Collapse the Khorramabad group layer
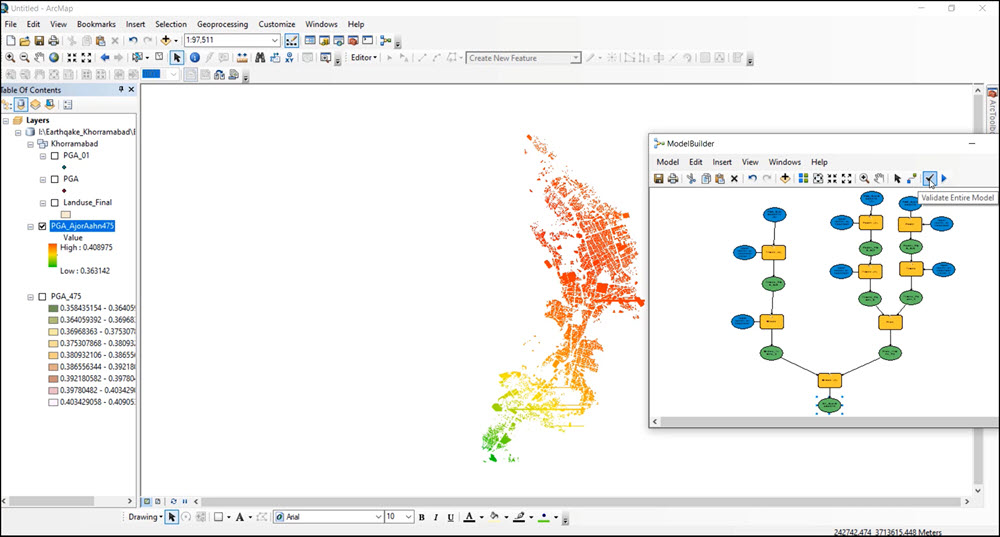 31,144
